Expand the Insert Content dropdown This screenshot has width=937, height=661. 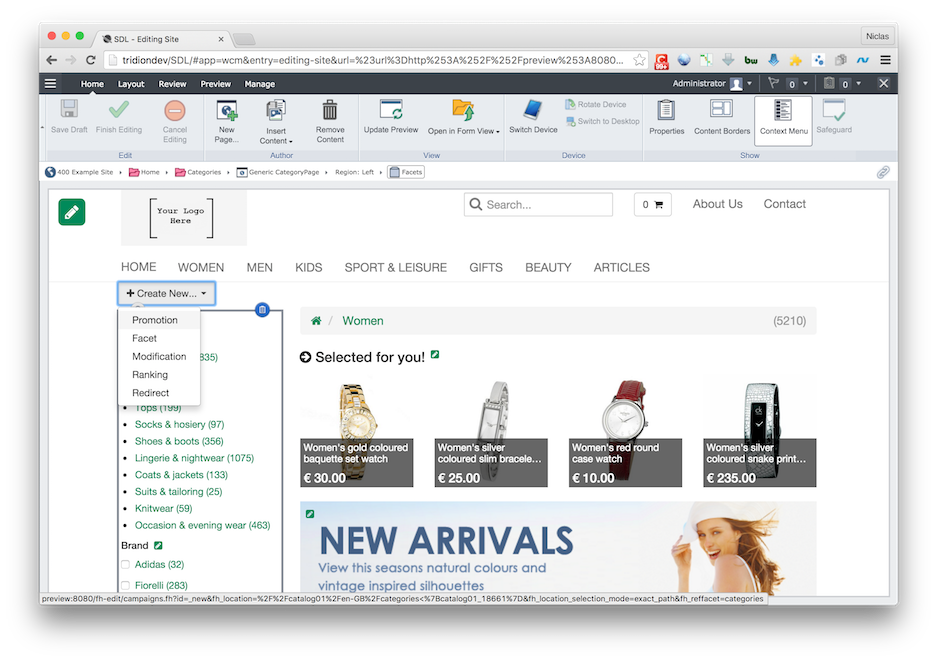(276, 141)
